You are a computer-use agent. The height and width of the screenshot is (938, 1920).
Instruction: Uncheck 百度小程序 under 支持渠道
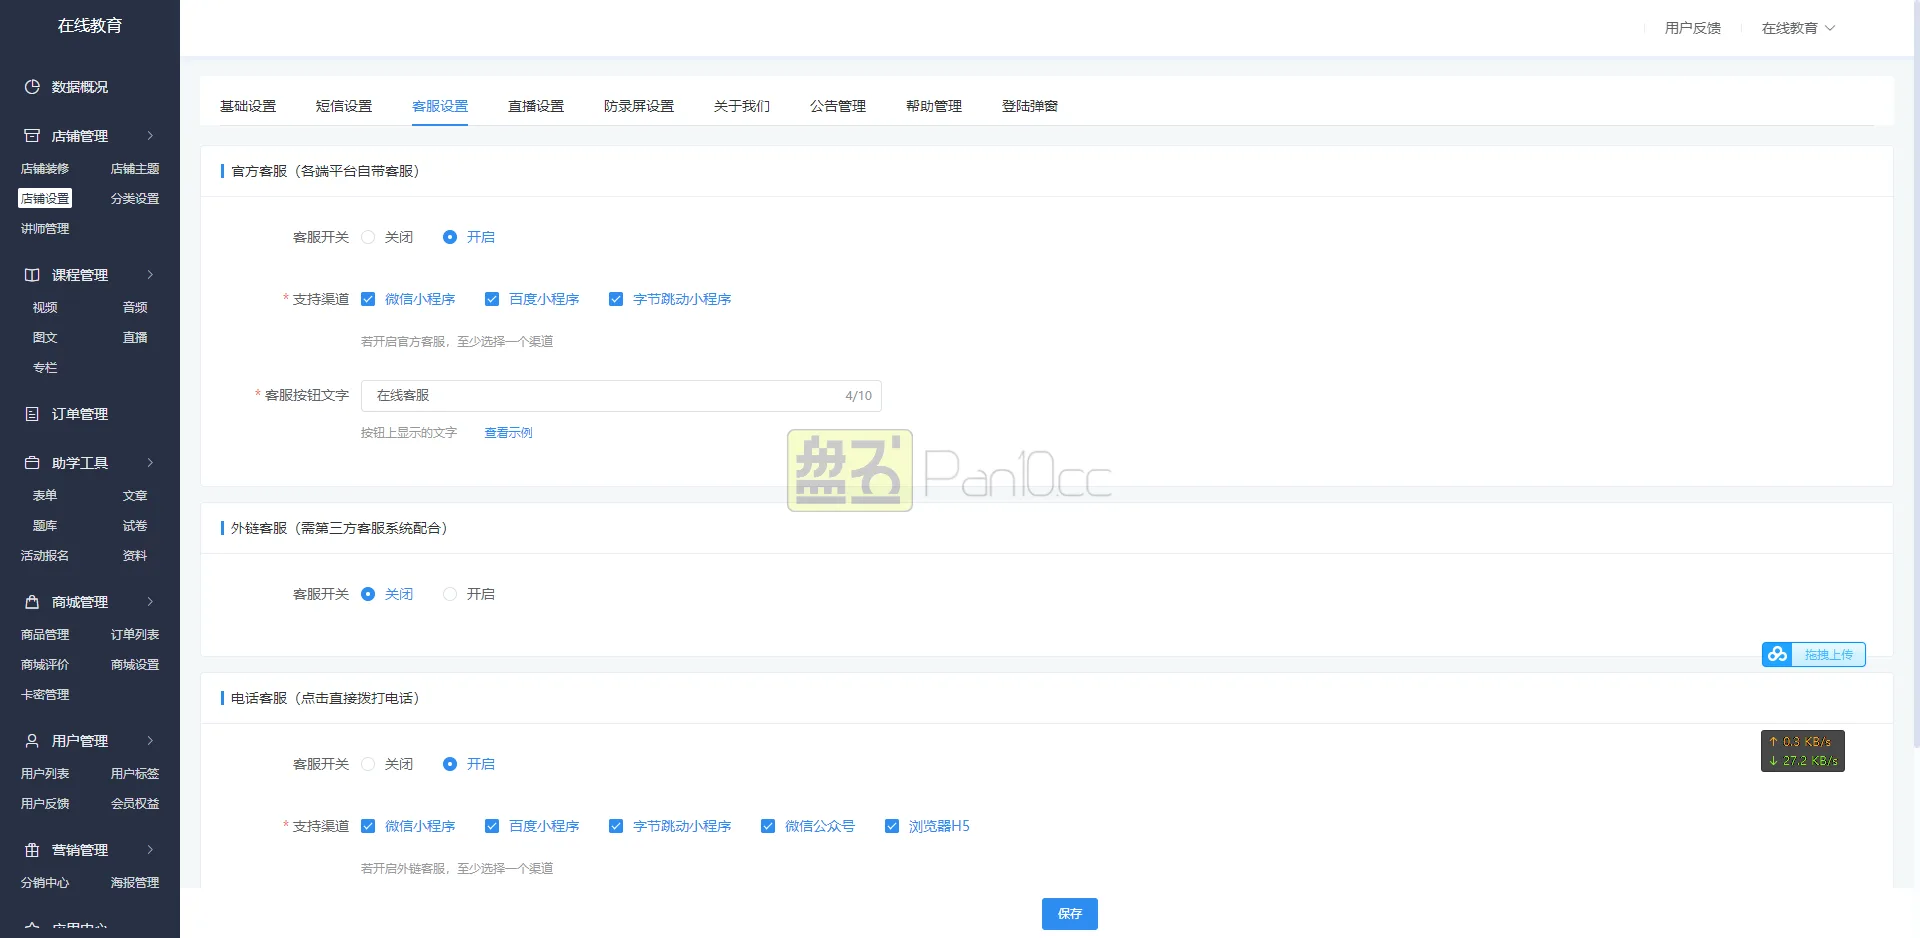(x=492, y=298)
